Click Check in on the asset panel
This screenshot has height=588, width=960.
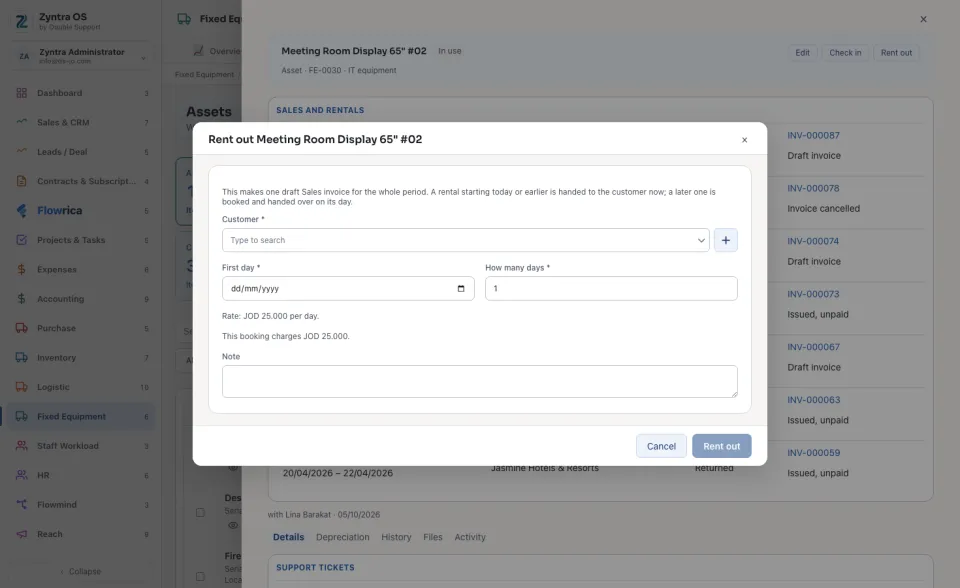pyautogui.click(x=845, y=53)
